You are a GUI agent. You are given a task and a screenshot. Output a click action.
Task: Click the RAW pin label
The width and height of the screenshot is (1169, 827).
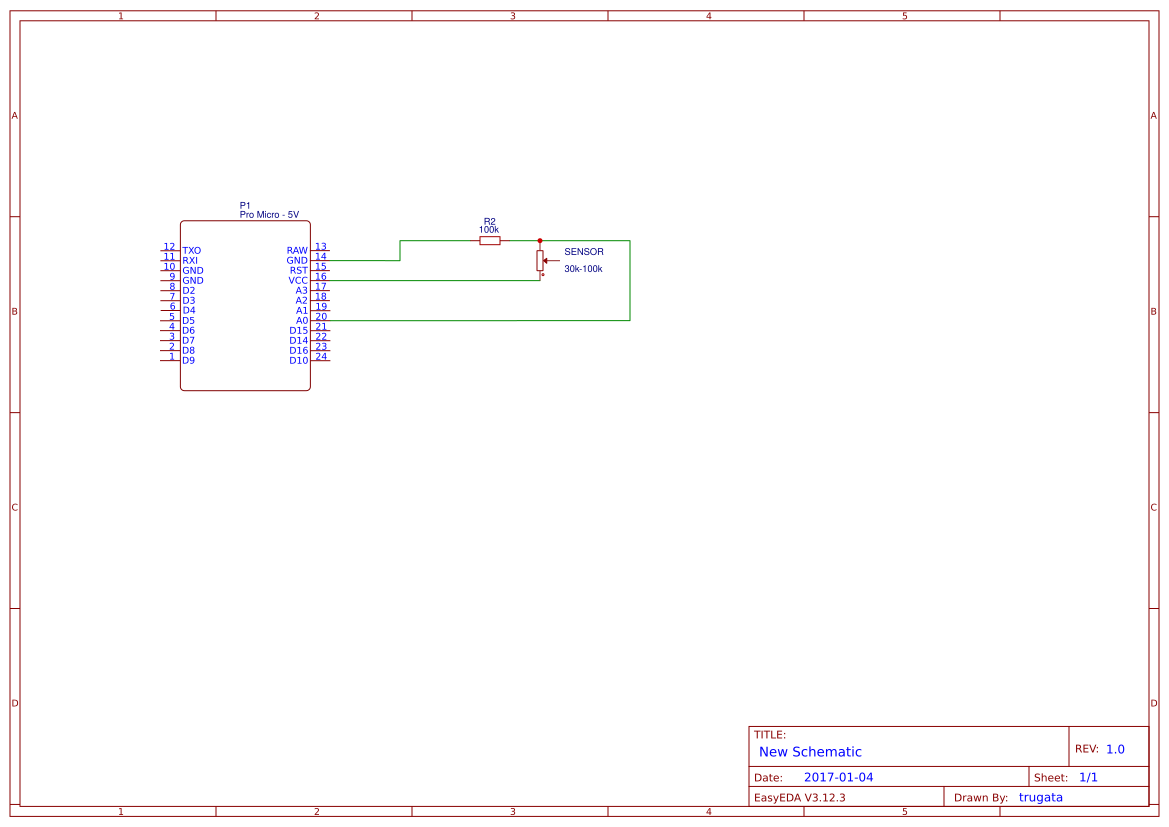(x=297, y=251)
